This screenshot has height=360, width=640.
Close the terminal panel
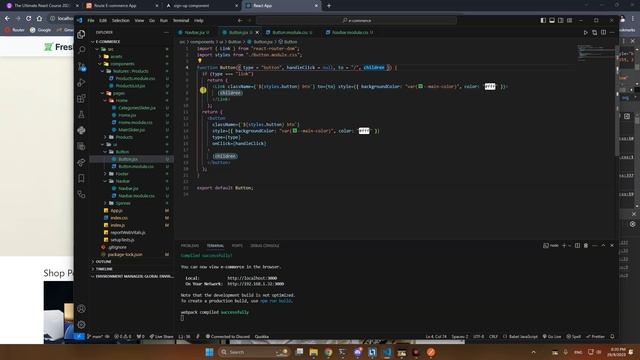coord(612,245)
